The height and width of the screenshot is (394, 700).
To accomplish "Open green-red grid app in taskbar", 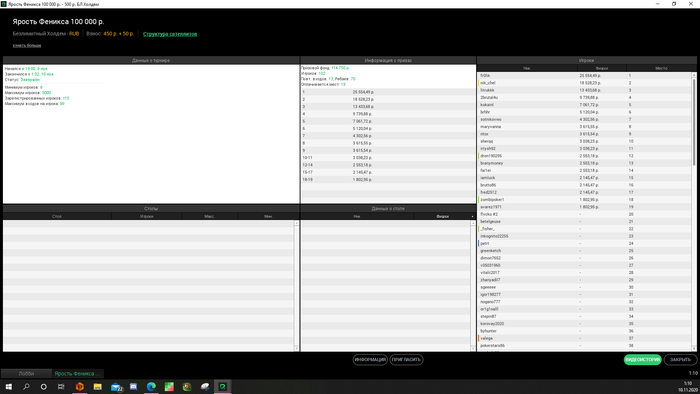I will pyautogui.click(x=169, y=387).
